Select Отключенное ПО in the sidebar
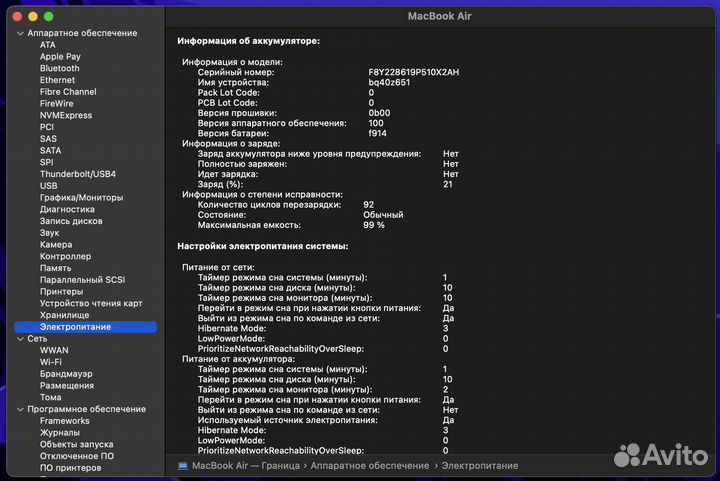The image size is (720, 481). click(x=77, y=456)
